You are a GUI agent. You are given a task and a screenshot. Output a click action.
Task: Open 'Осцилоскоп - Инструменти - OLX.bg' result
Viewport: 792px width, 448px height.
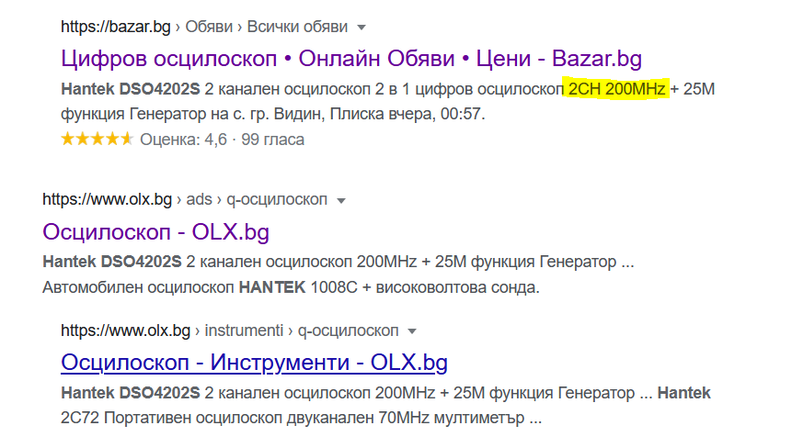pyautogui.click(x=253, y=361)
